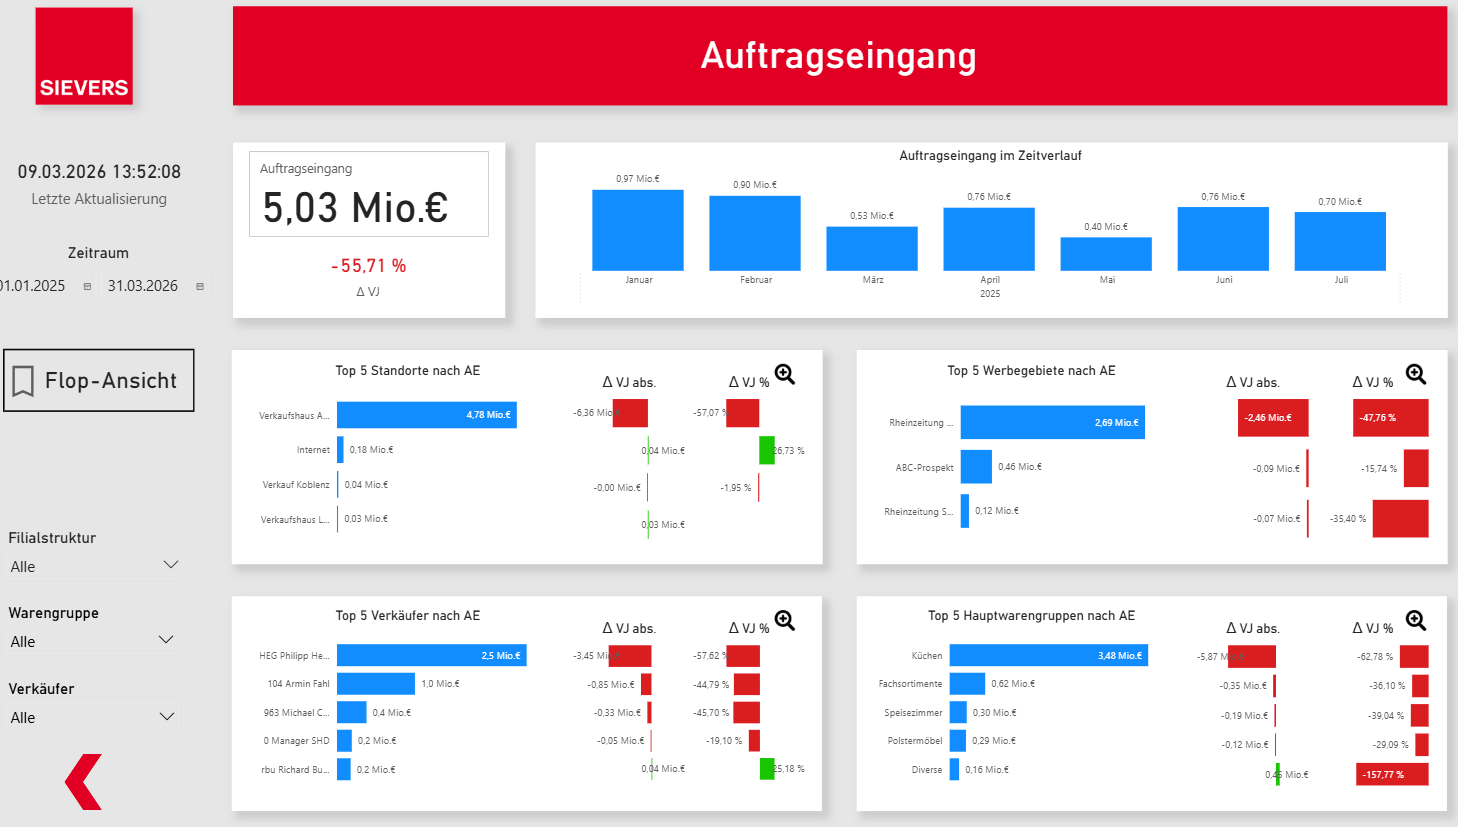
Task: Click the 0 Manager SHD row label
Action: click(x=296, y=741)
